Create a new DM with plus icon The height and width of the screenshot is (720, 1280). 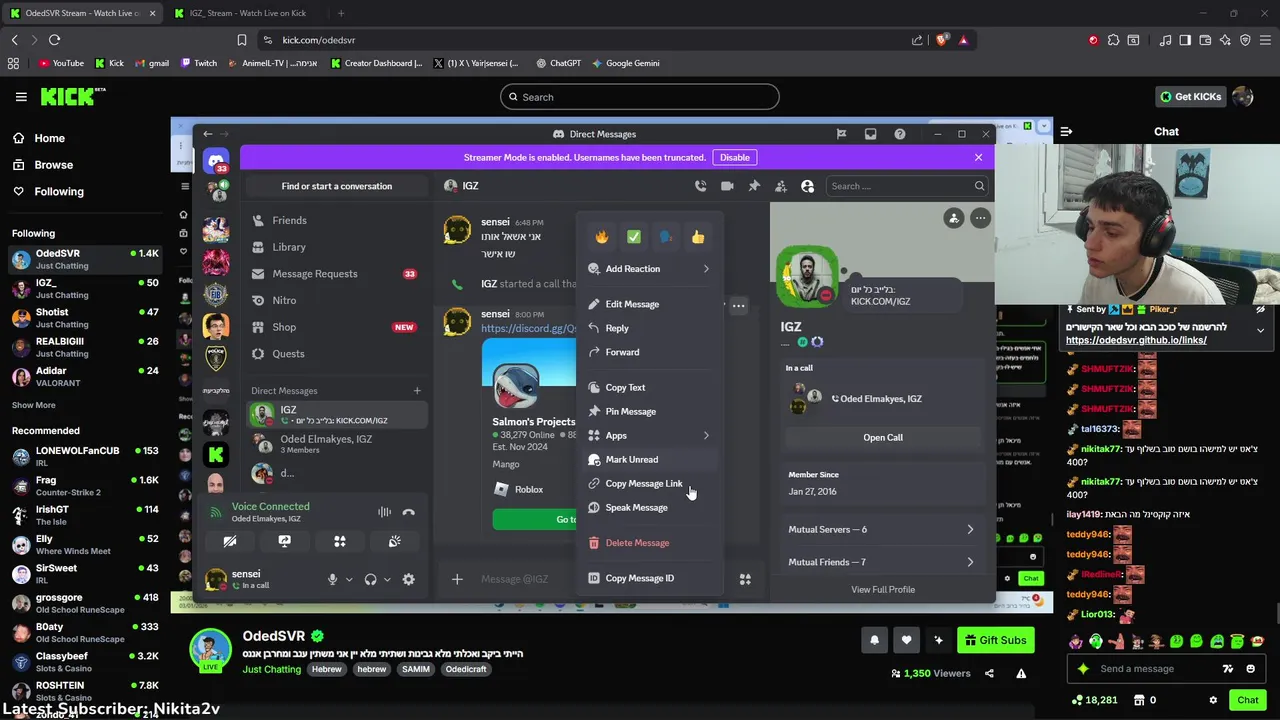click(x=417, y=391)
